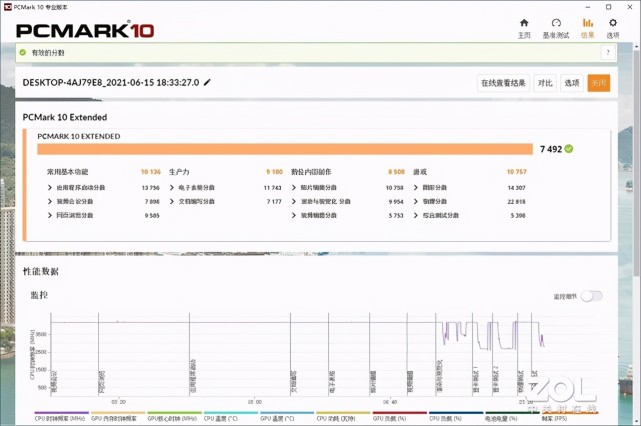This screenshot has height=426, width=641.
Task: Click the 10:00 time label on chart axis
Action: (254, 402)
